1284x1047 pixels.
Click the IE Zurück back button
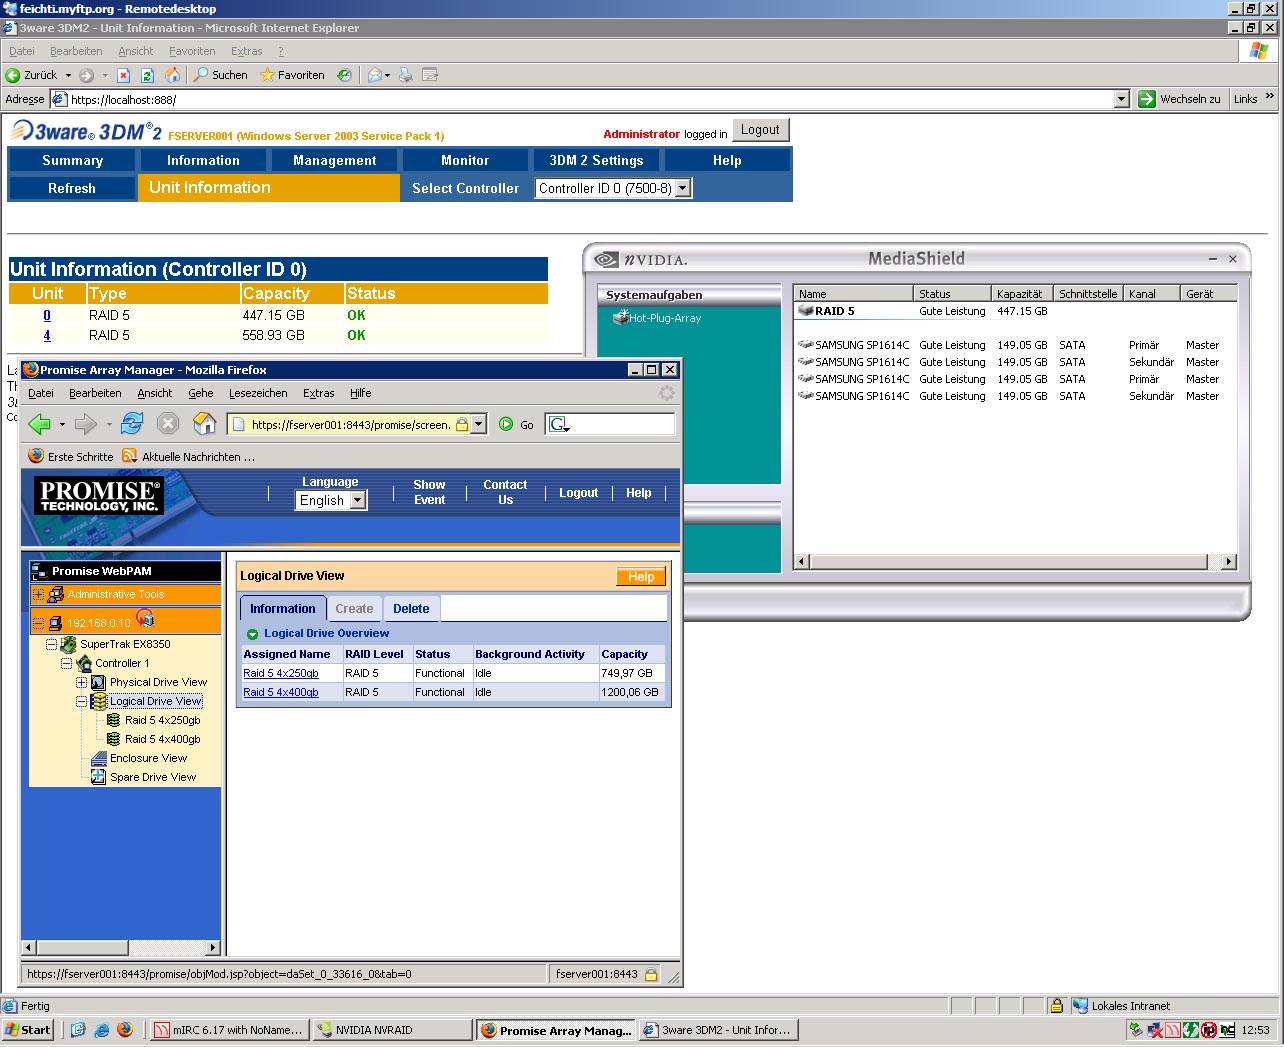pyautogui.click(x=31, y=75)
